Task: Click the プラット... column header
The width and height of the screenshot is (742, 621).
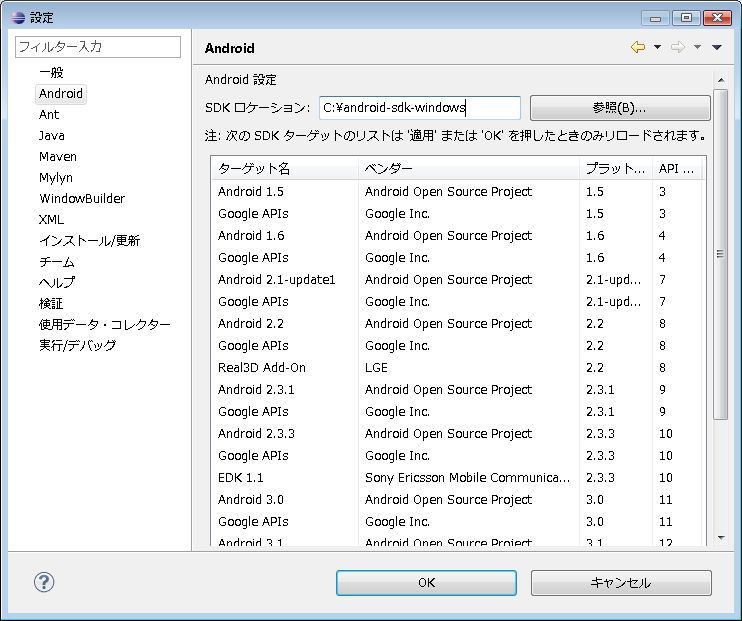Action: pyautogui.click(x=616, y=169)
